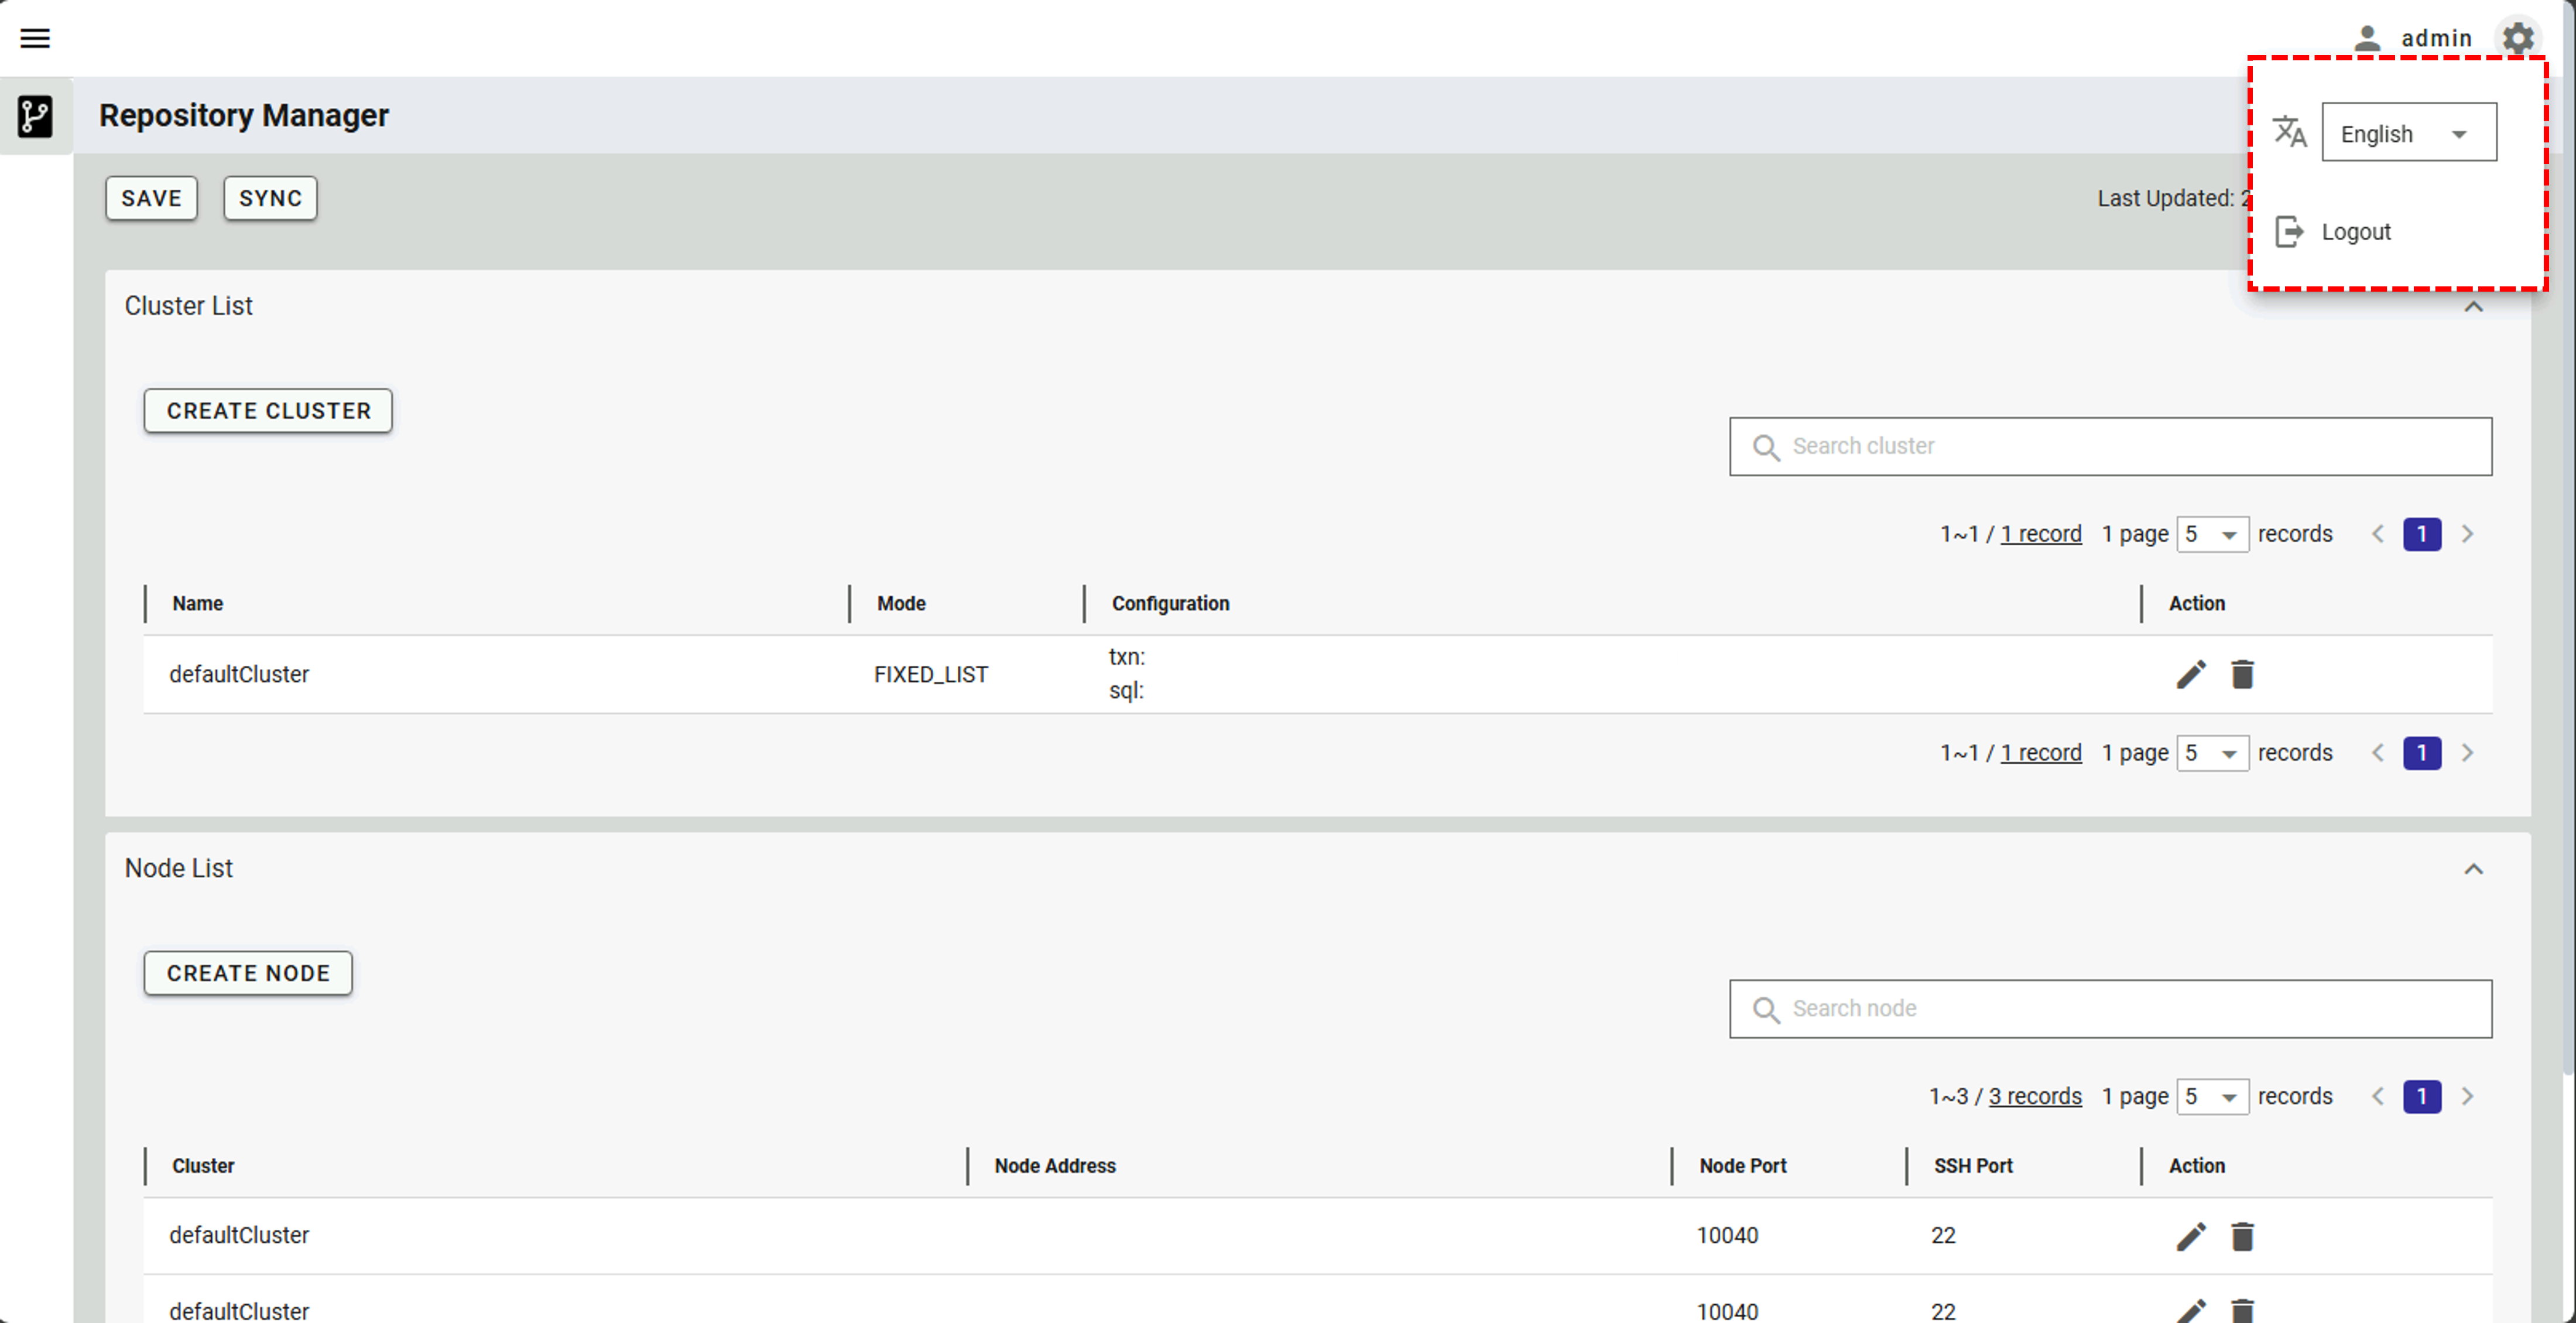Viewport: 2576px width, 1323px height.
Task: Open cluster records-per-page dropdown above the table
Action: coord(2212,534)
